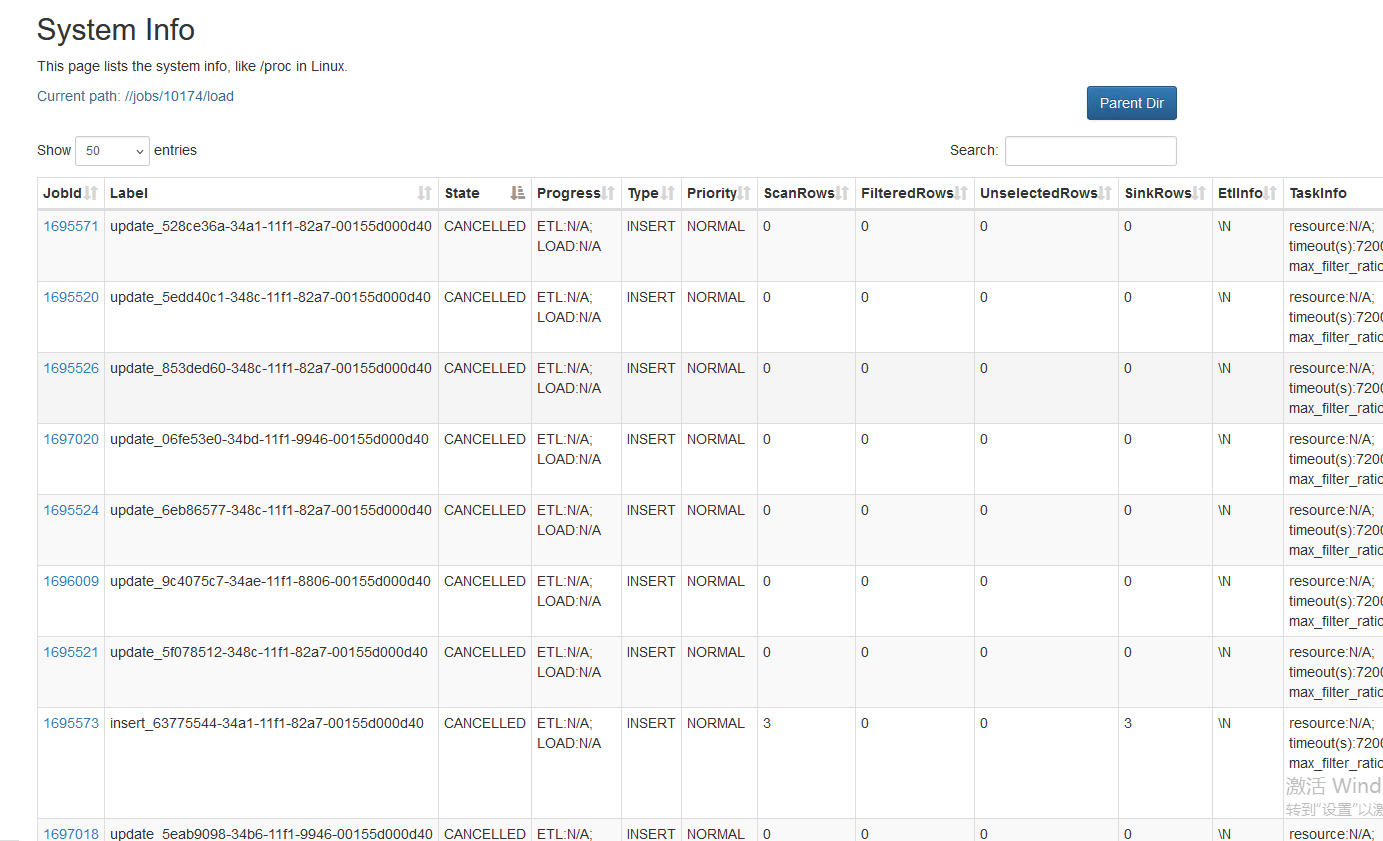This screenshot has width=1383, height=841.
Task: Click Priority column sort icon
Action: [744, 193]
